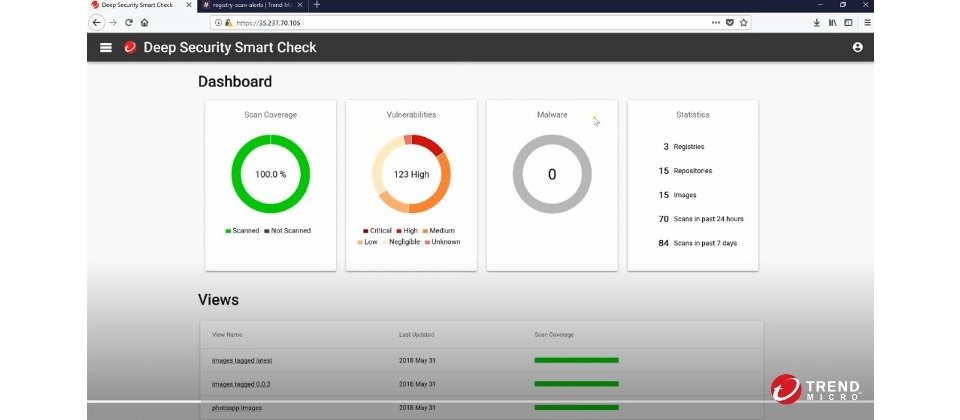Click 'Scans in past 24 hours' statistic
960x420 pixels.
tap(701, 219)
